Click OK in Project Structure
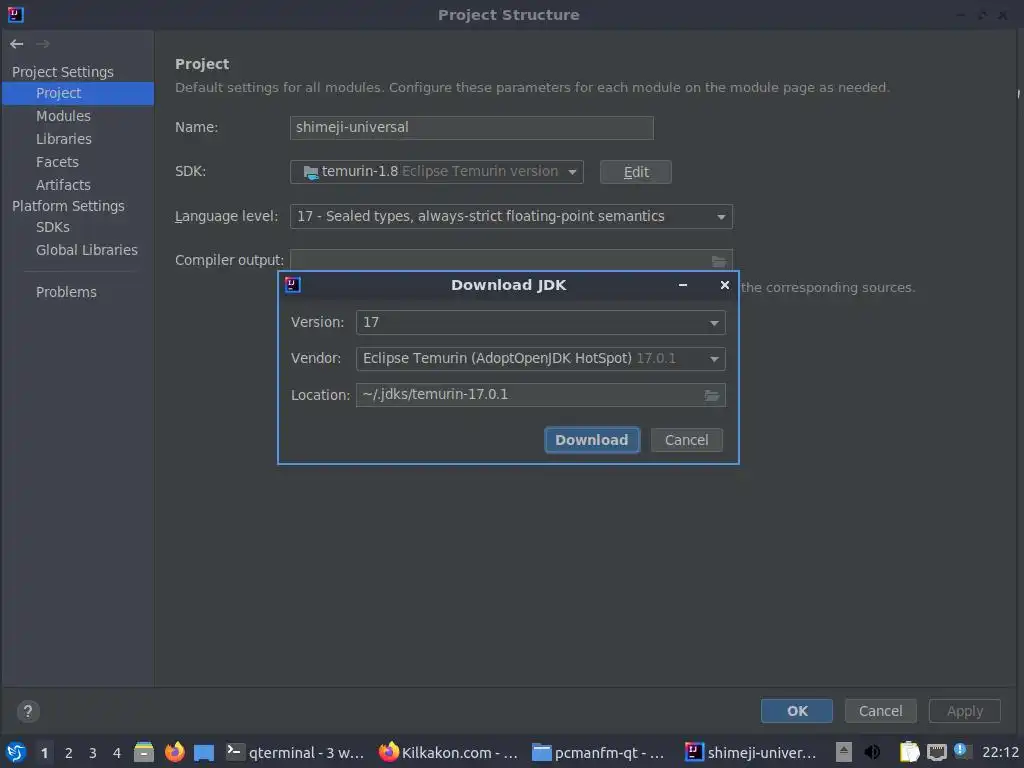The height and width of the screenshot is (768, 1024). [x=797, y=711]
